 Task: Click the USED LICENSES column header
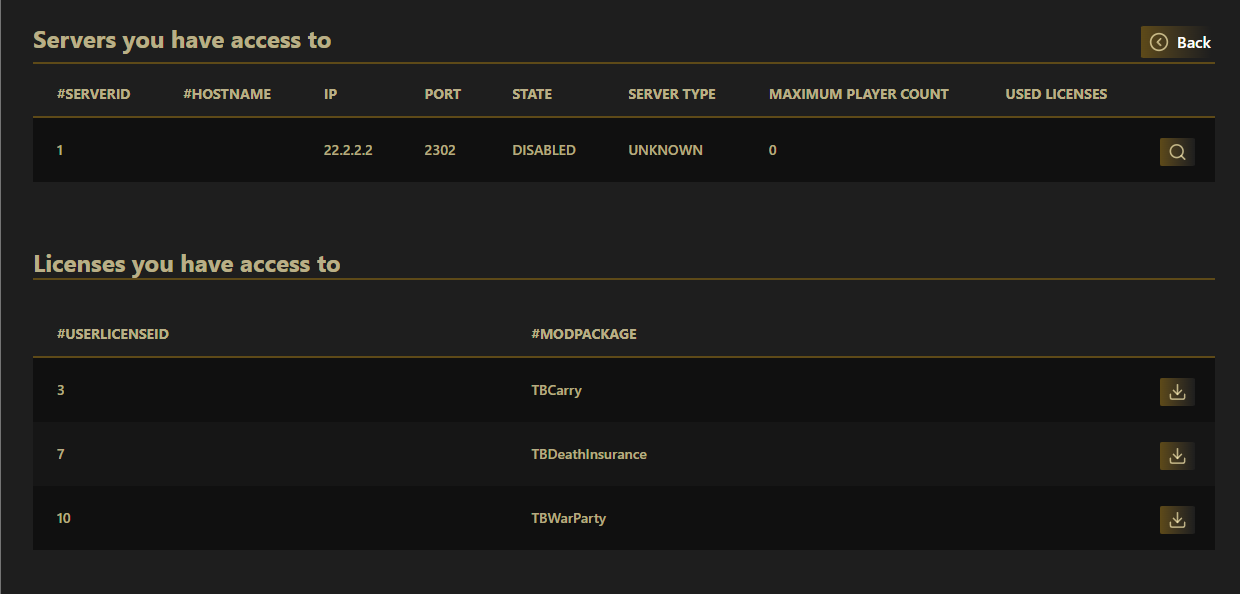[1056, 94]
